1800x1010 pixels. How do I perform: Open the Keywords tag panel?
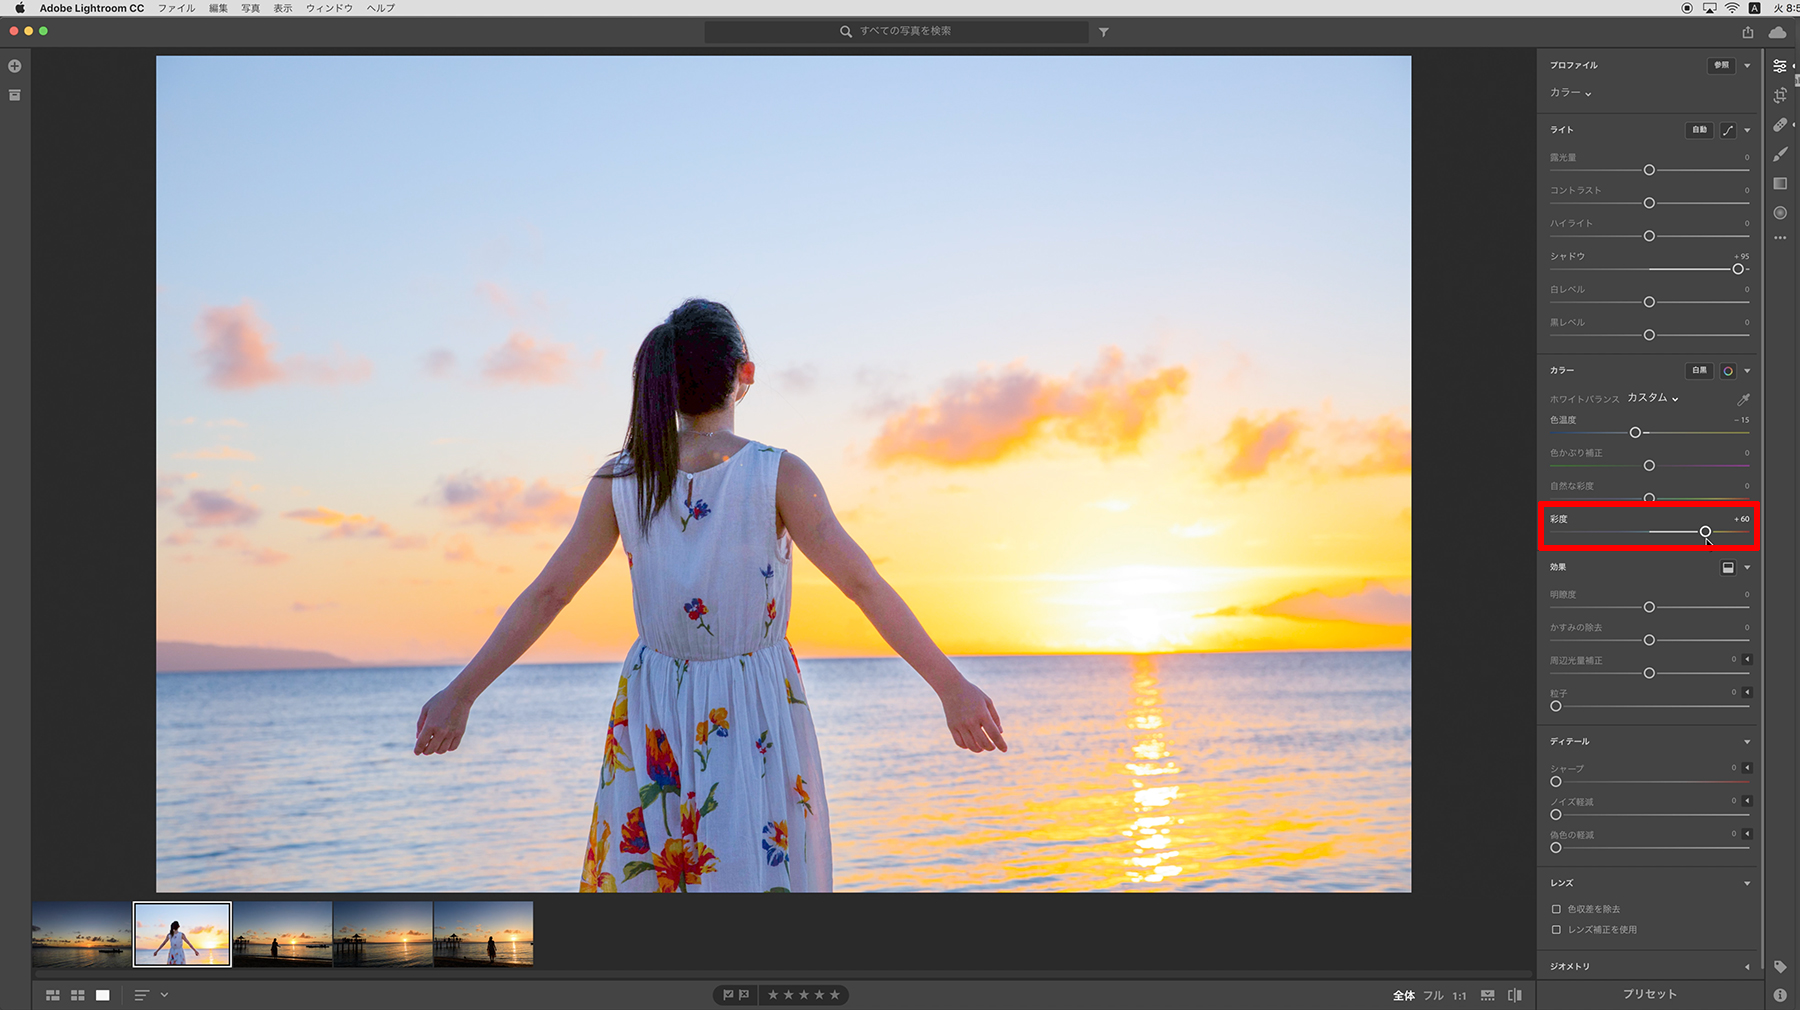(x=1780, y=966)
